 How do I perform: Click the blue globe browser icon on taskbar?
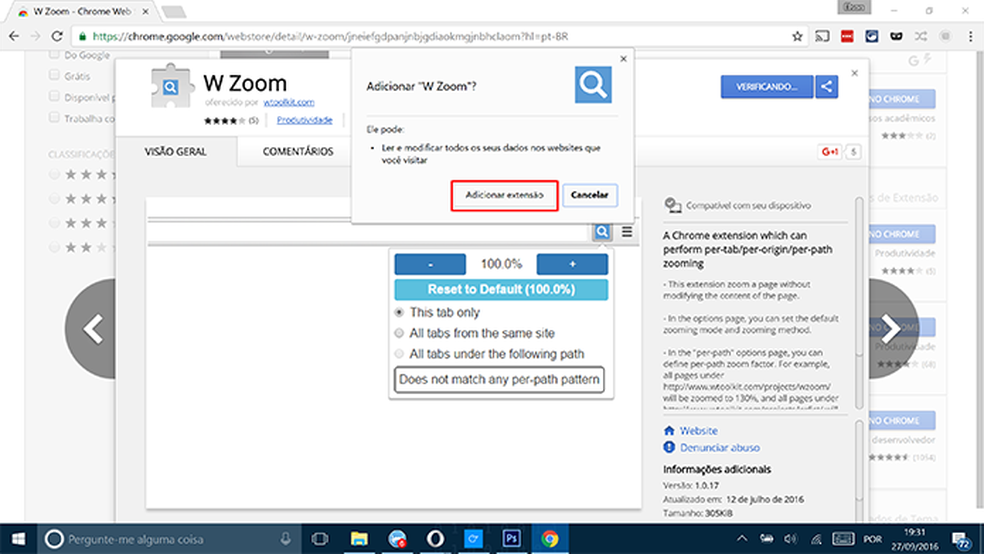tap(397, 539)
